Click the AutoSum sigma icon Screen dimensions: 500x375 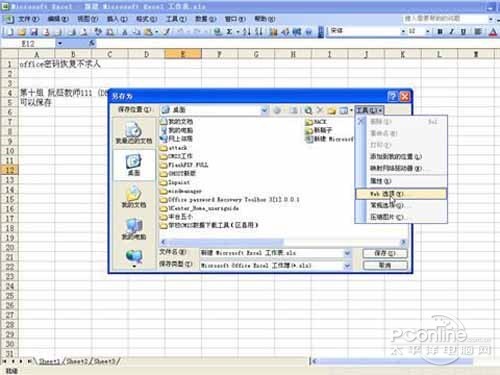point(229,32)
